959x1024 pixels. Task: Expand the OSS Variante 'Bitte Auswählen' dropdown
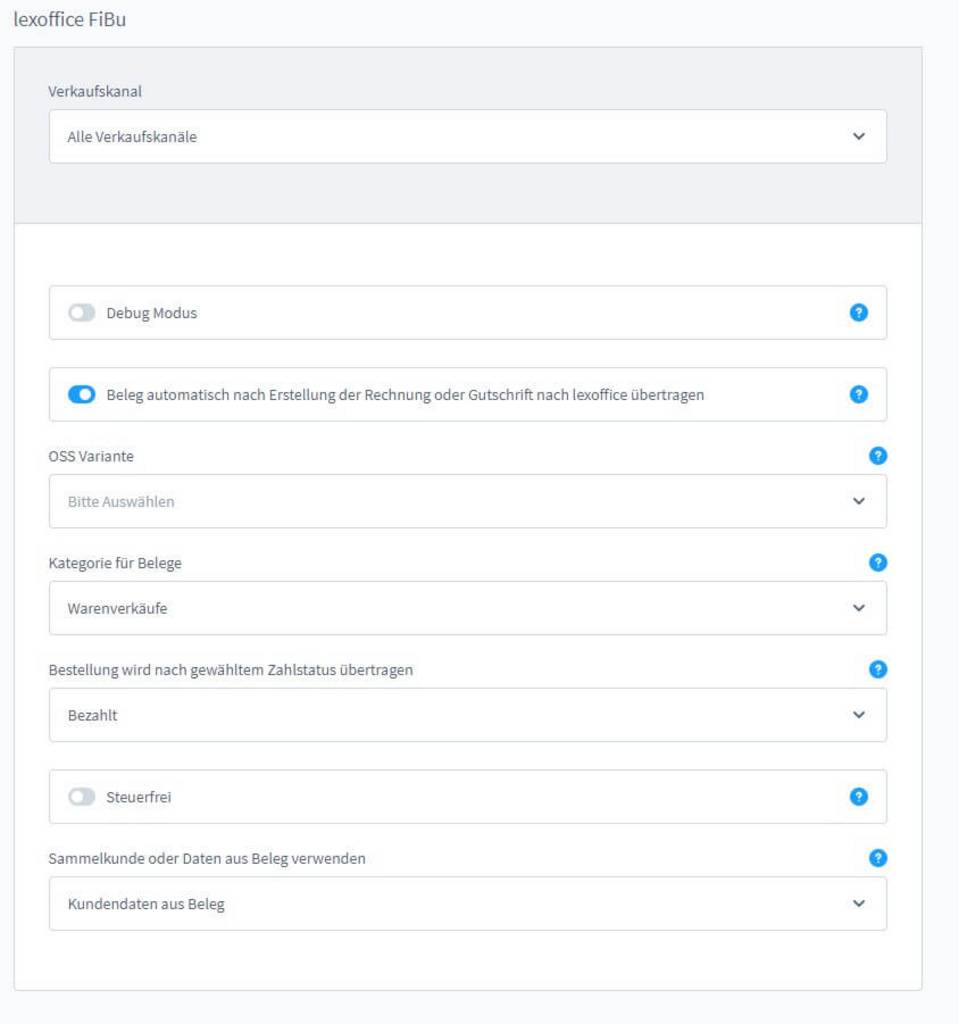(467, 501)
